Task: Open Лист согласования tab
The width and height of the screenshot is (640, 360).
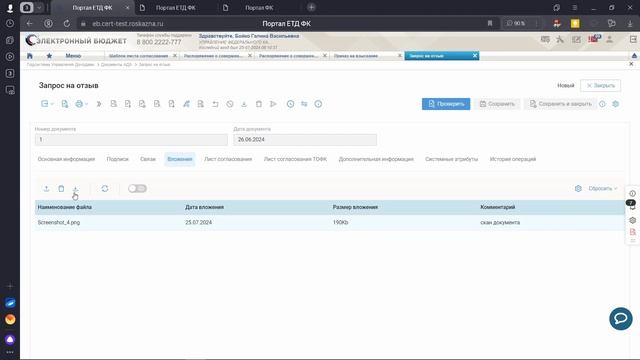Action: 228,159
